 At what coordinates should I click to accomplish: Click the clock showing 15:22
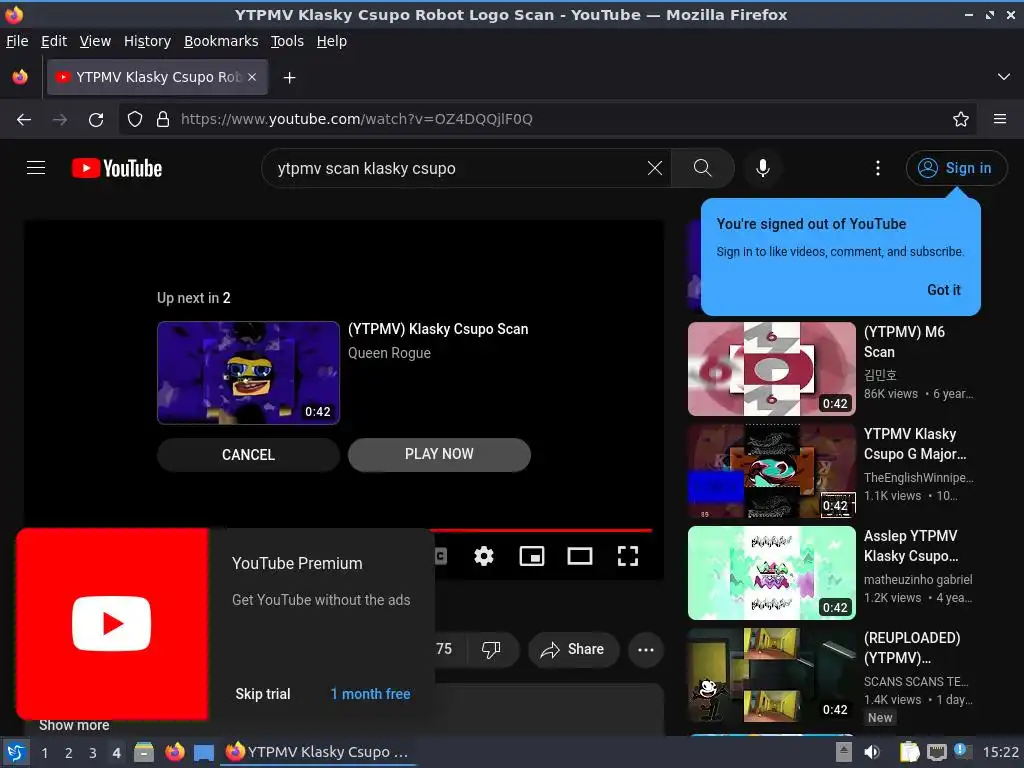point(1000,752)
